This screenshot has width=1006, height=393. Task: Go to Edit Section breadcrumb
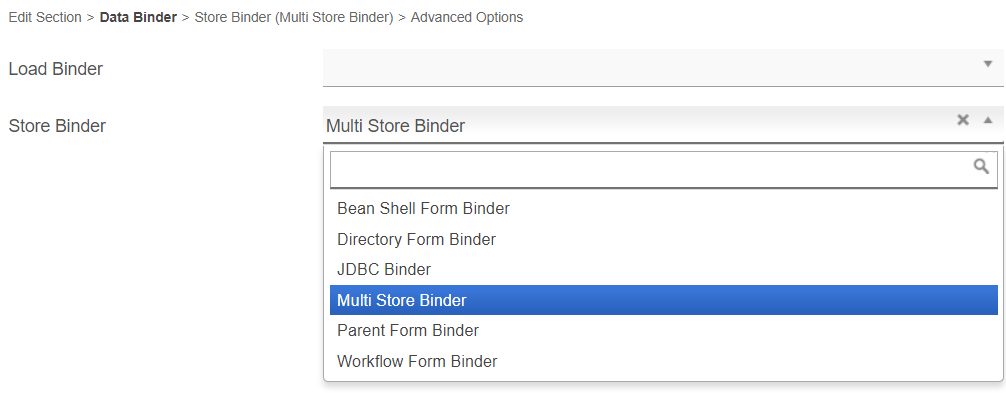coord(45,17)
